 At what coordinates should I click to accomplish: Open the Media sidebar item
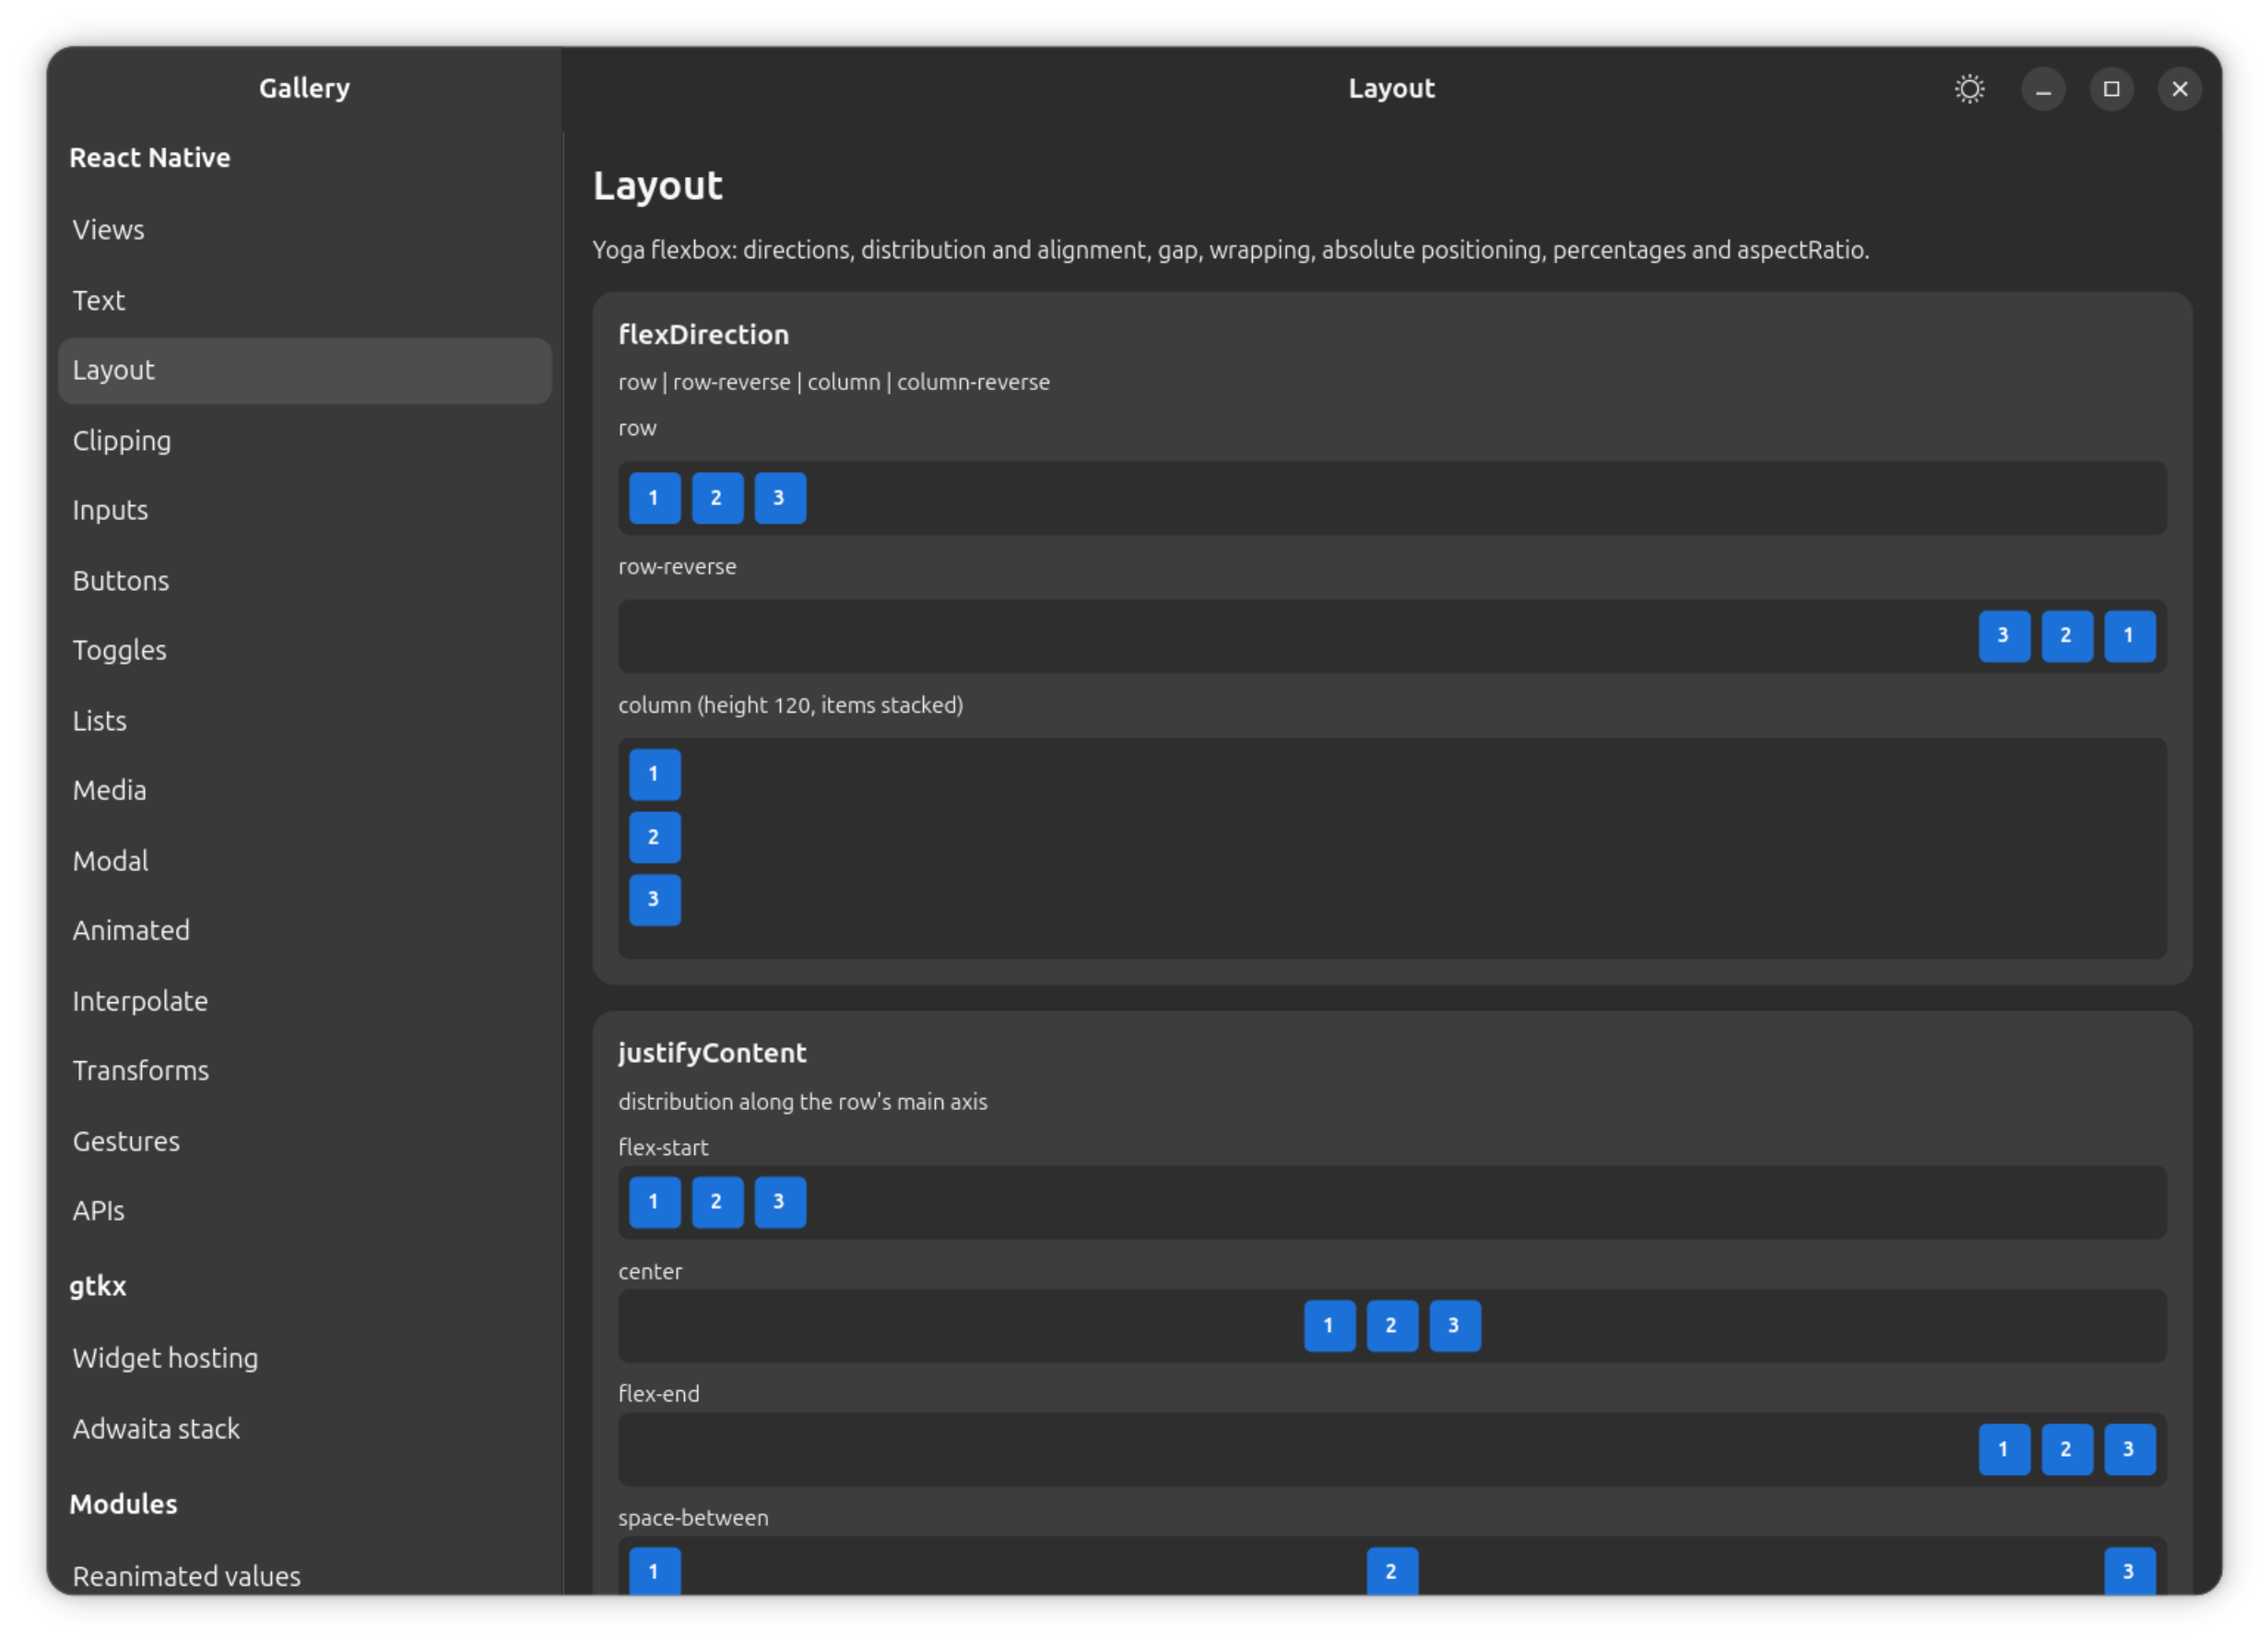pos(305,790)
